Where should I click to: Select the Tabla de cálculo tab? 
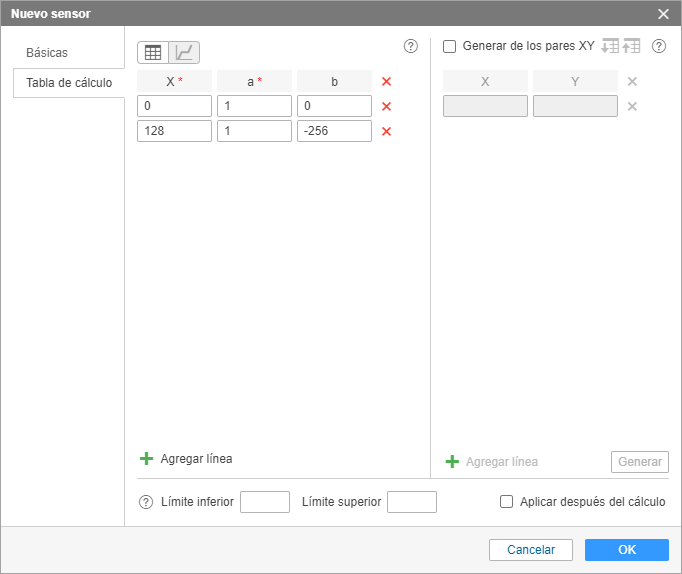coord(68,83)
